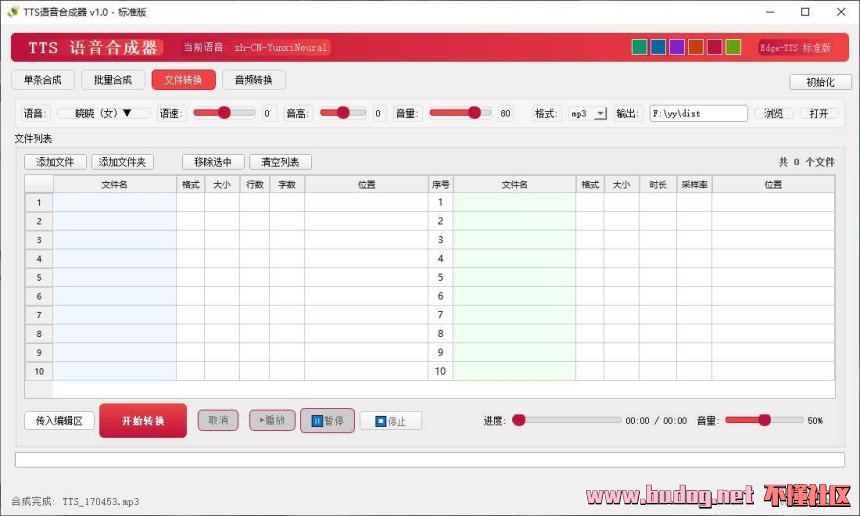
Task: Click the 音高 pitch slider handle
Action: 343,113
